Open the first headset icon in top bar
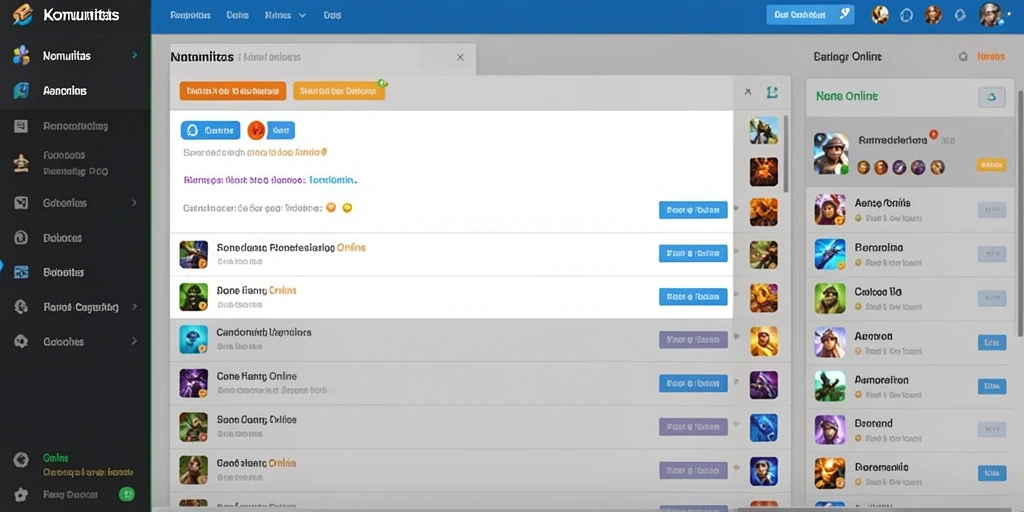The image size is (1024, 512). tap(906, 15)
